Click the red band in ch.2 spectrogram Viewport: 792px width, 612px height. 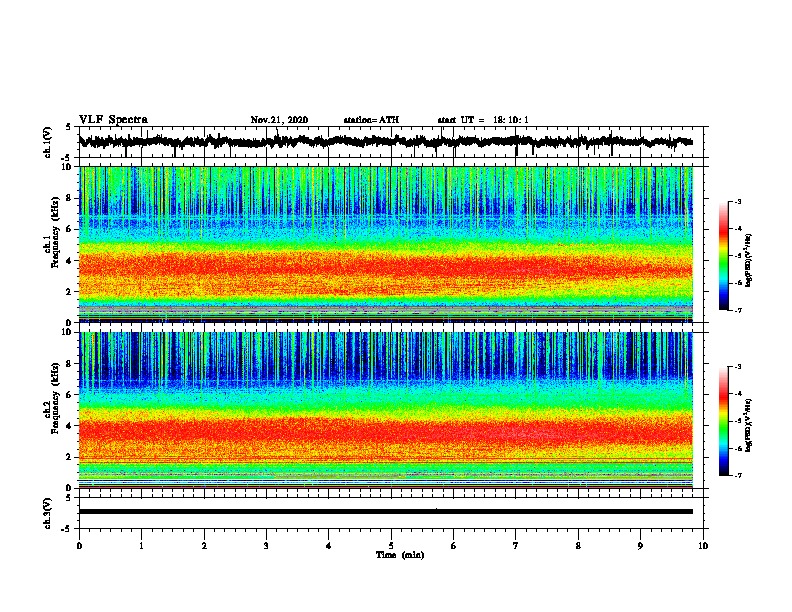[x=385, y=432]
